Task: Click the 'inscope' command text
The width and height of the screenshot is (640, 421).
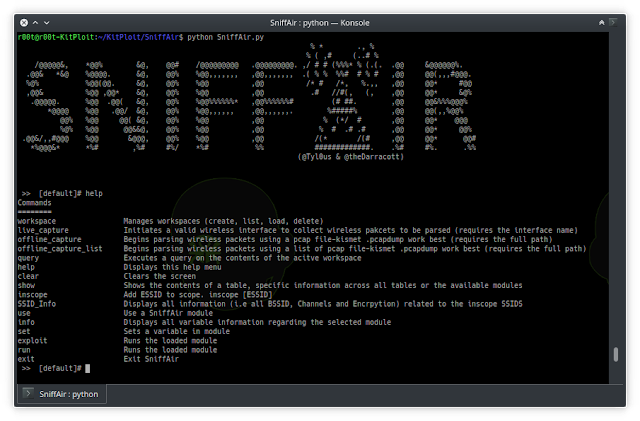Action: pyautogui.click(x=33, y=295)
